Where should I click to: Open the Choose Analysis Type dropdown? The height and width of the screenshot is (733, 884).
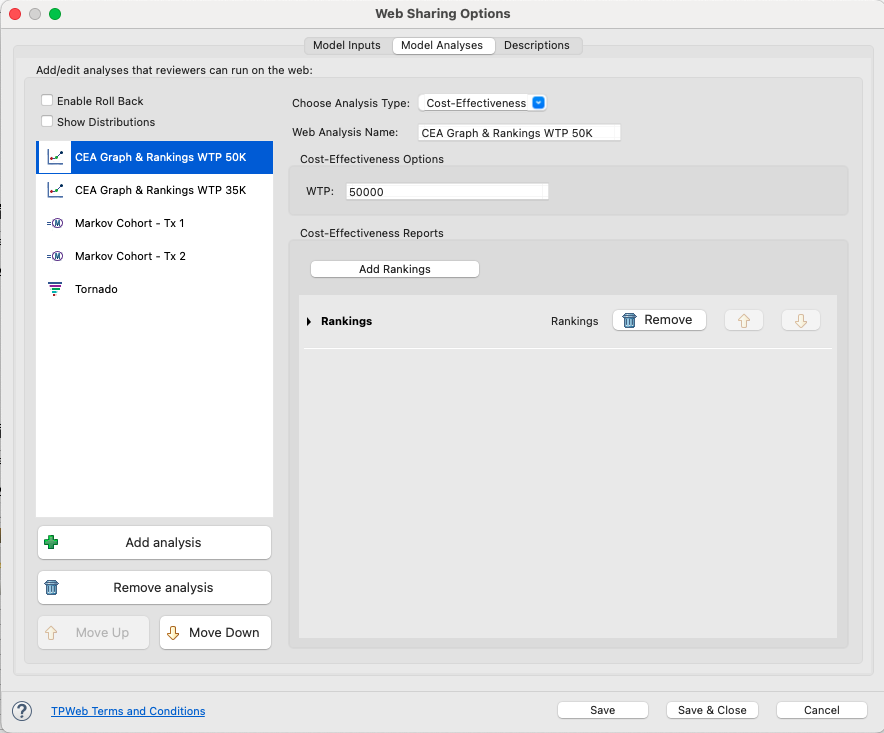(483, 103)
